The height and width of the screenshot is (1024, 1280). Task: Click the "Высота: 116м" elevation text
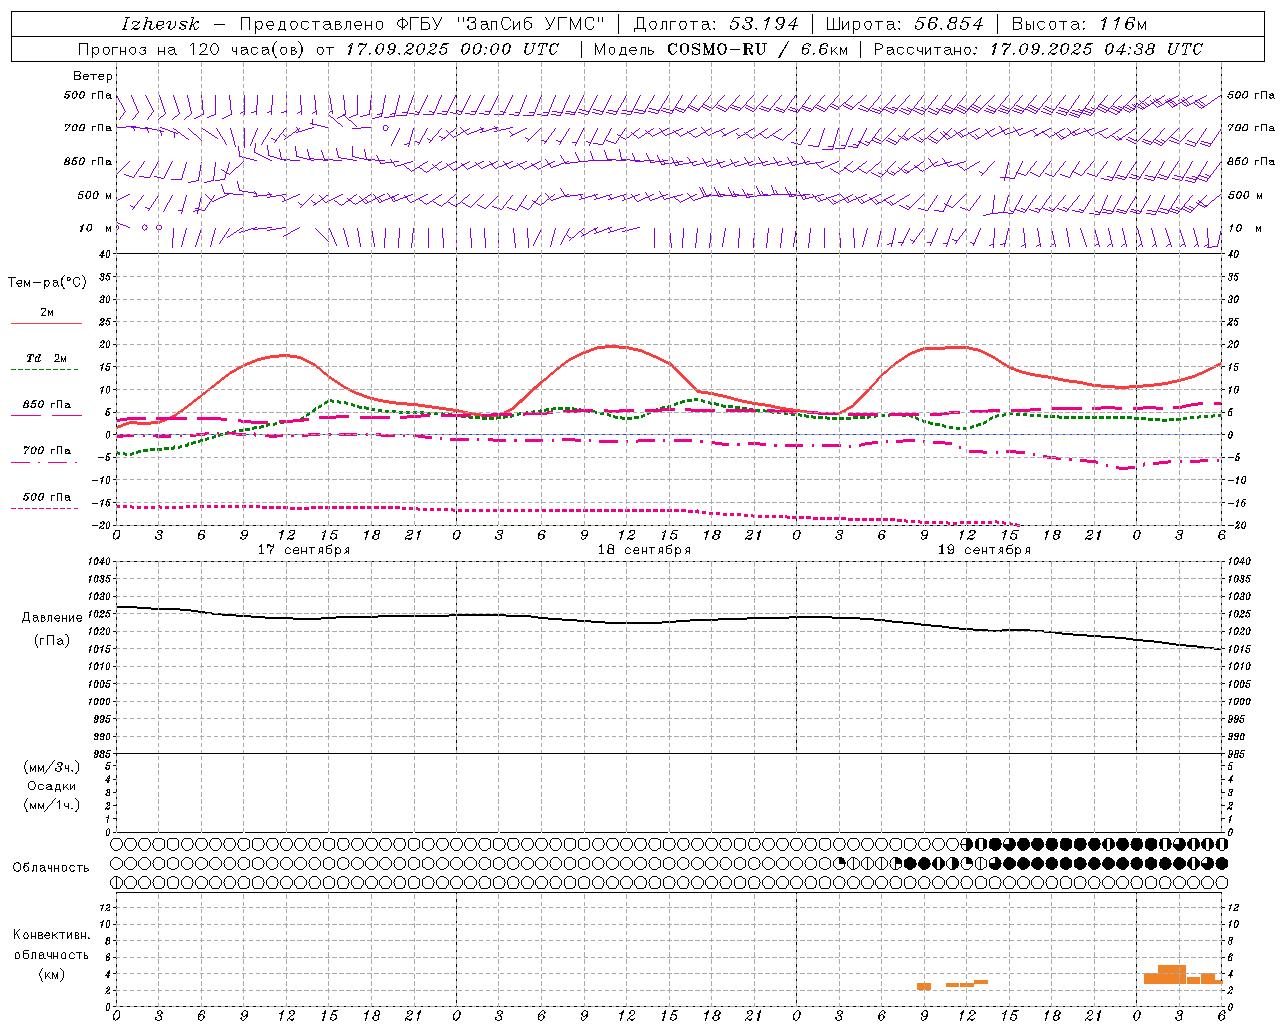click(1080, 24)
